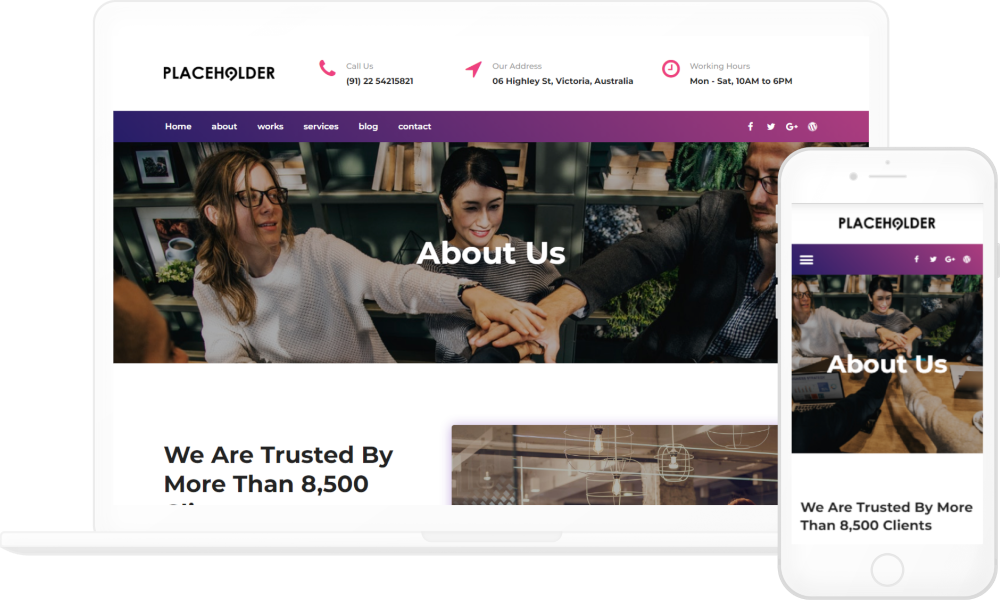1000x600 pixels.
Task: Open Google Plus icon in desktop navbar
Action: pyautogui.click(x=791, y=127)
